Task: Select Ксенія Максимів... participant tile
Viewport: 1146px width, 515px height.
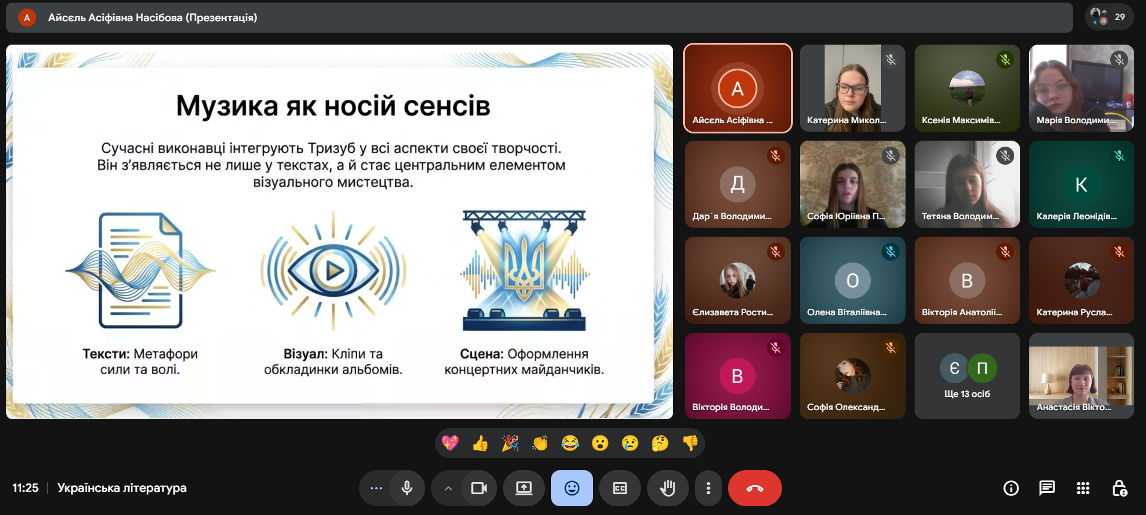Action: [967, 88]
